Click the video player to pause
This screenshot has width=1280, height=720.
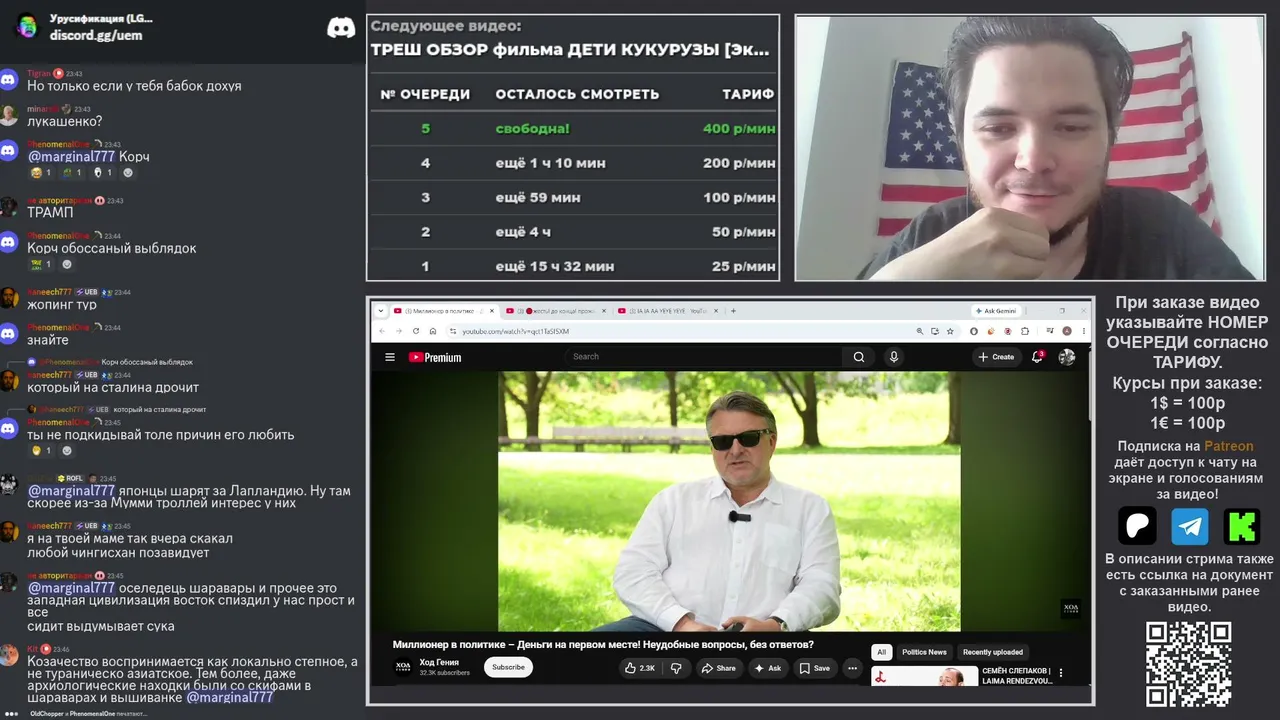[x=729, y=501]
